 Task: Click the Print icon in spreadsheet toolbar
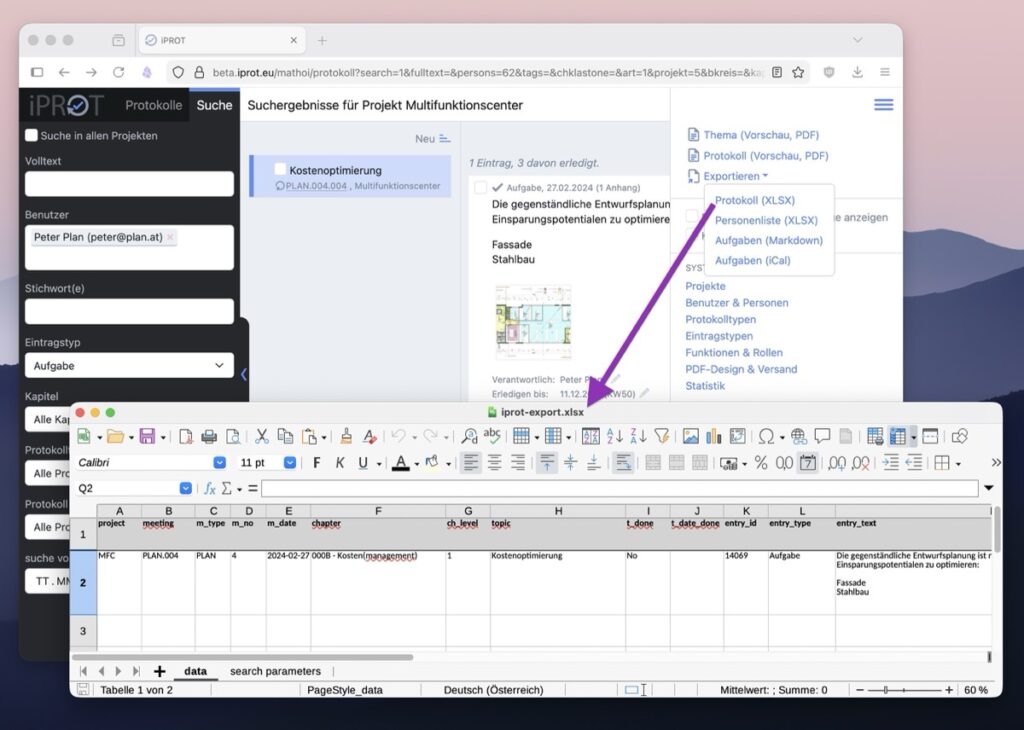pos(209,436)
